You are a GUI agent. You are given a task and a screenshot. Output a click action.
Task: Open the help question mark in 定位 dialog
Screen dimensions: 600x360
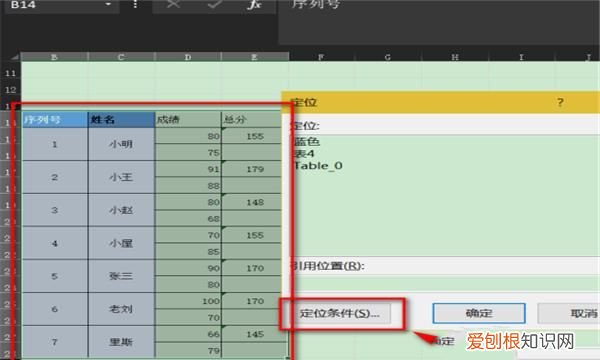pyautogui.click(x=560, y=102)
